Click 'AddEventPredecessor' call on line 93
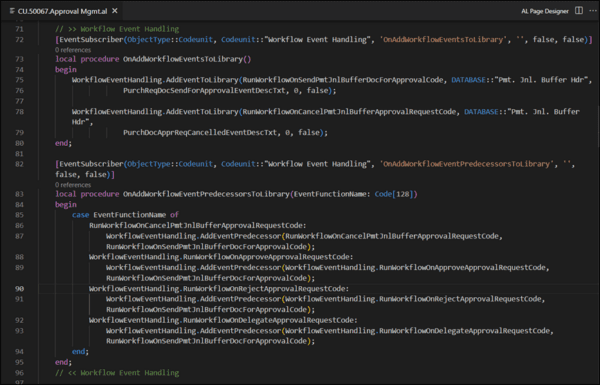 (x=240, y=331)
